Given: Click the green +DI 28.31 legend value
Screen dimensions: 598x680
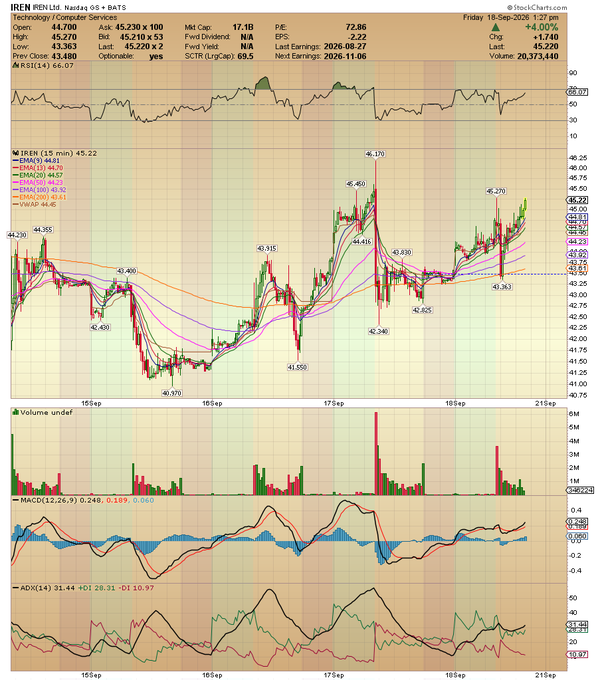Looking at the screenshot, I should [97, 588].
